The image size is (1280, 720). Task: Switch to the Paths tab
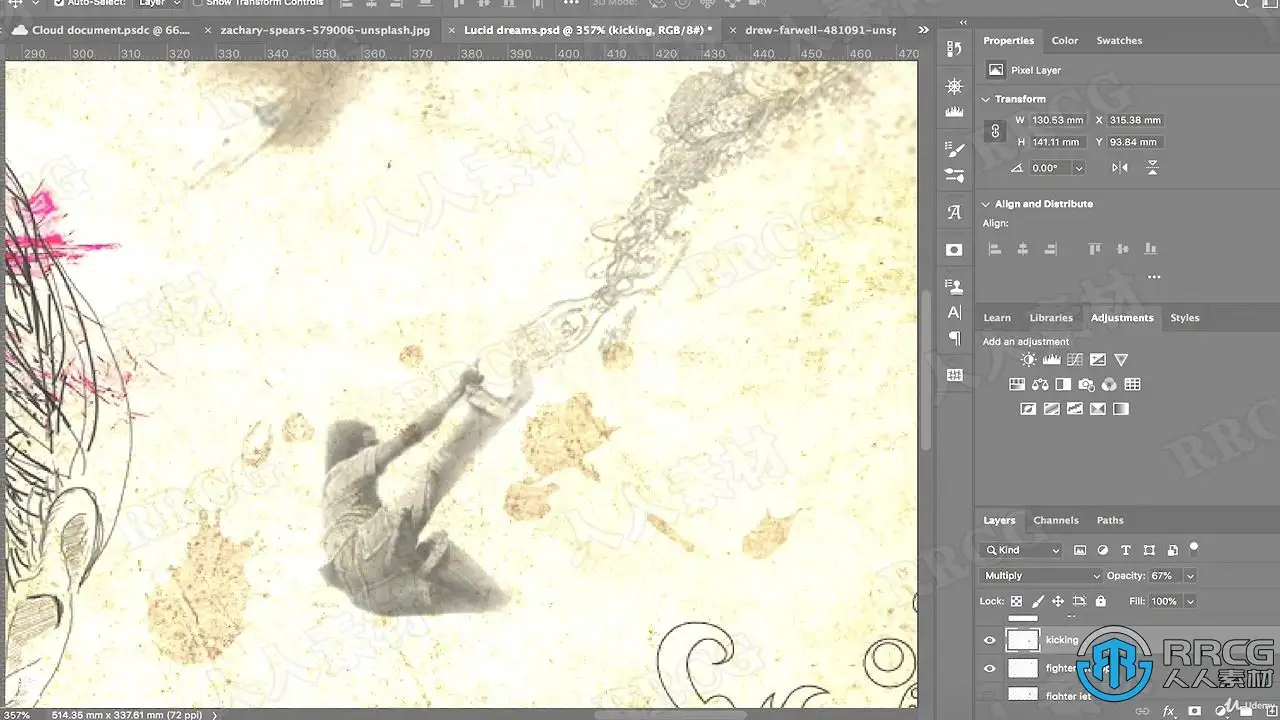(x=1110, y=521)
